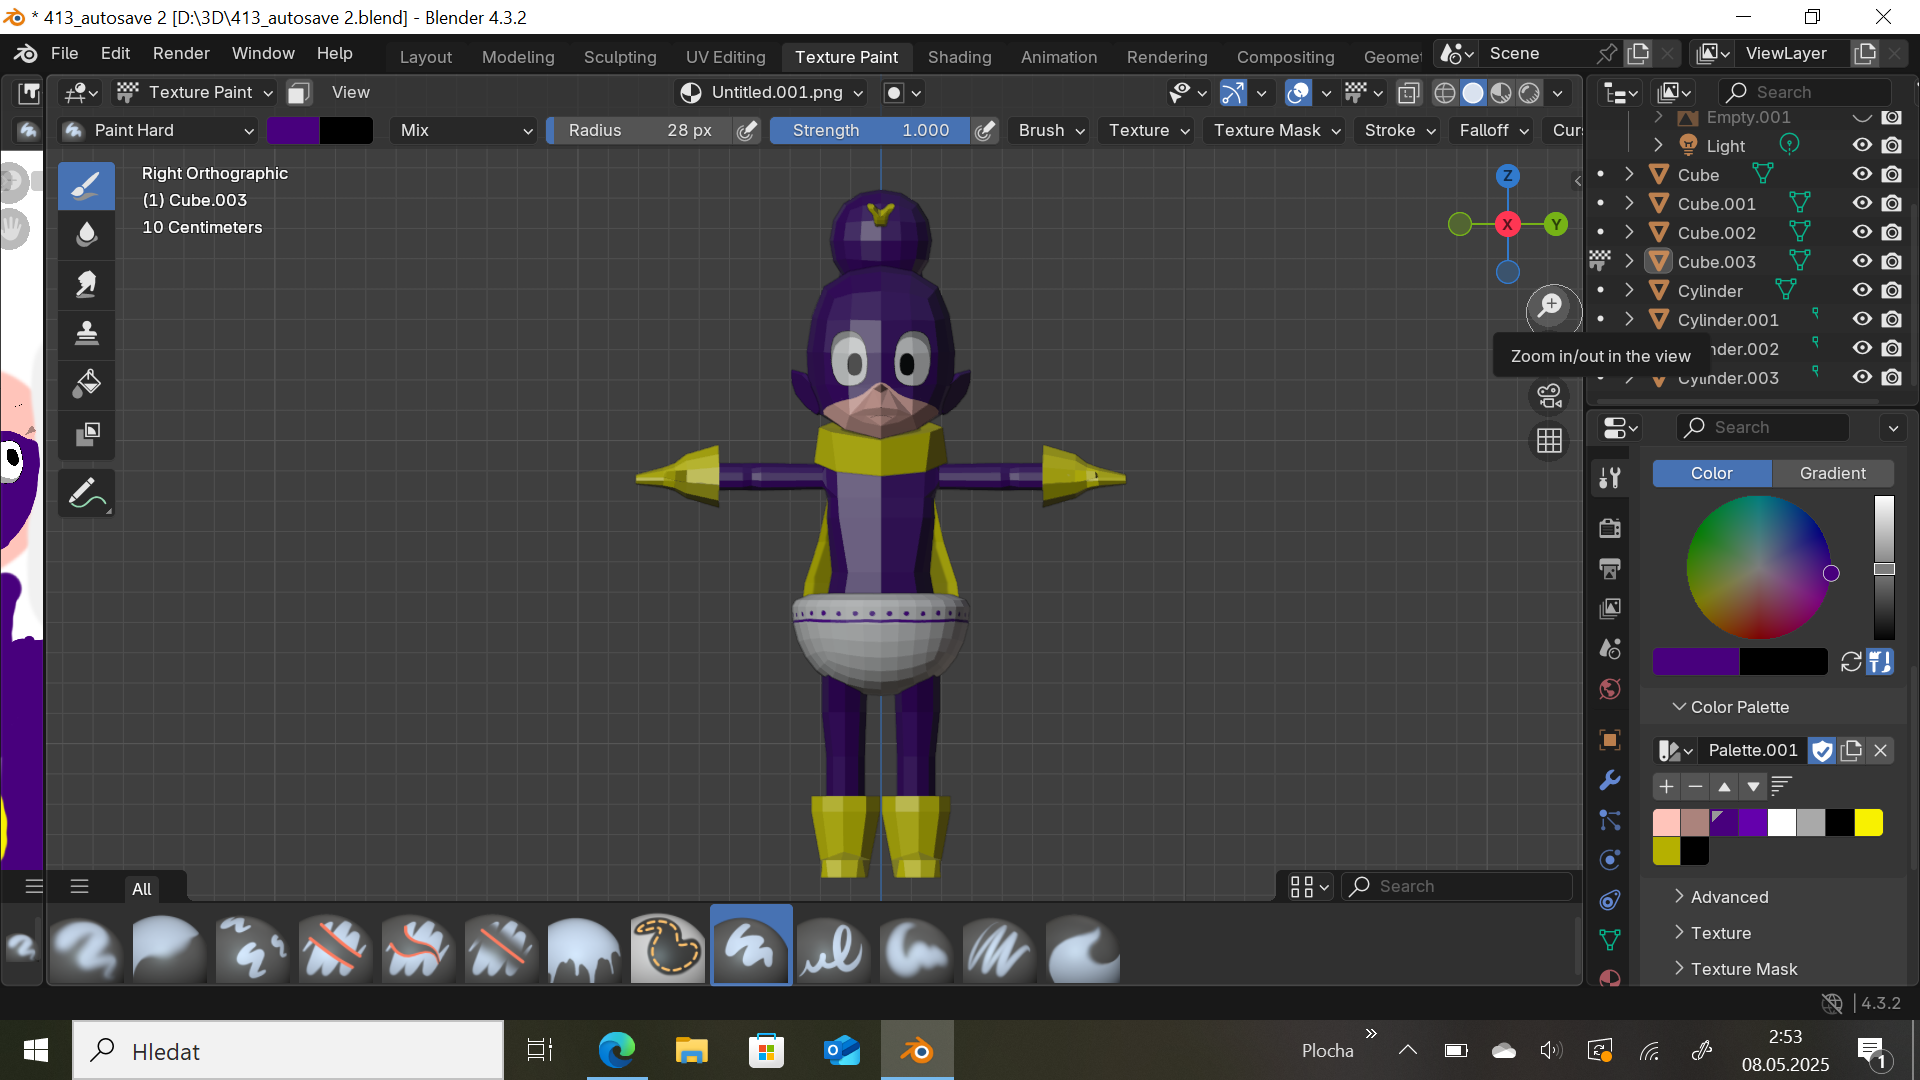Toggle strength pressure sensitivity
Screen dimensions: 1920x1080
point(985,130)
